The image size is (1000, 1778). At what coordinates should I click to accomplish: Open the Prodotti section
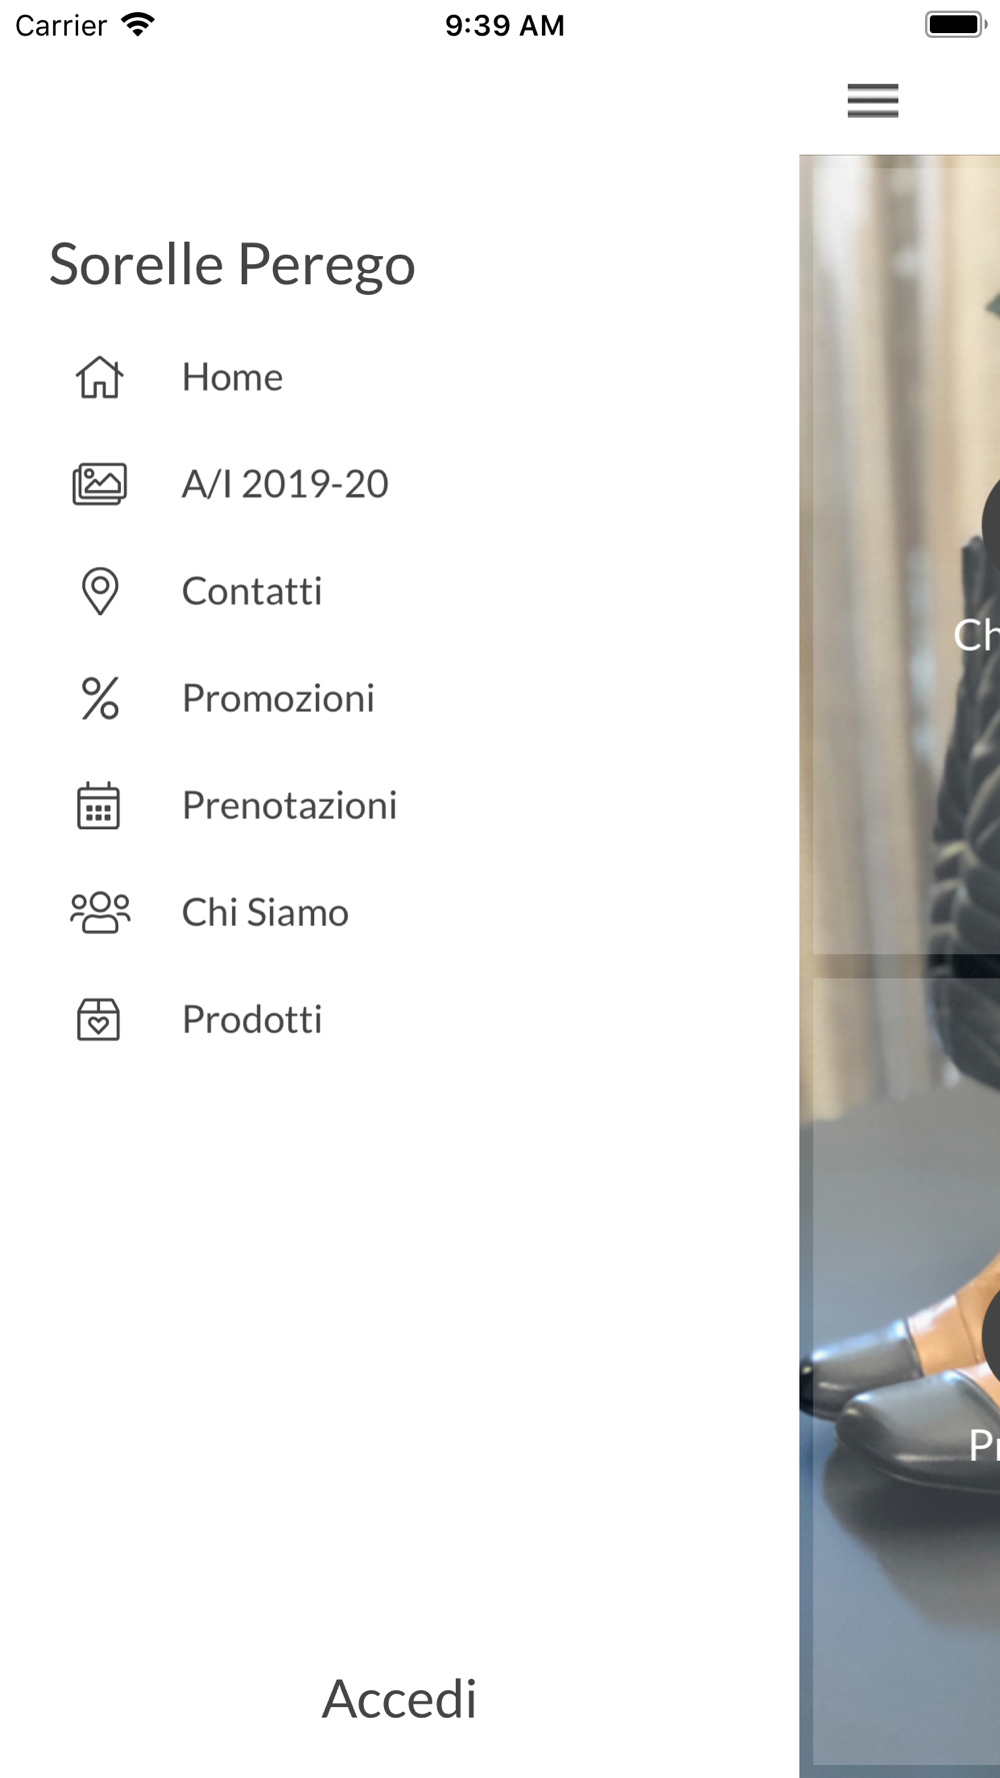(x=252, y=1019)
